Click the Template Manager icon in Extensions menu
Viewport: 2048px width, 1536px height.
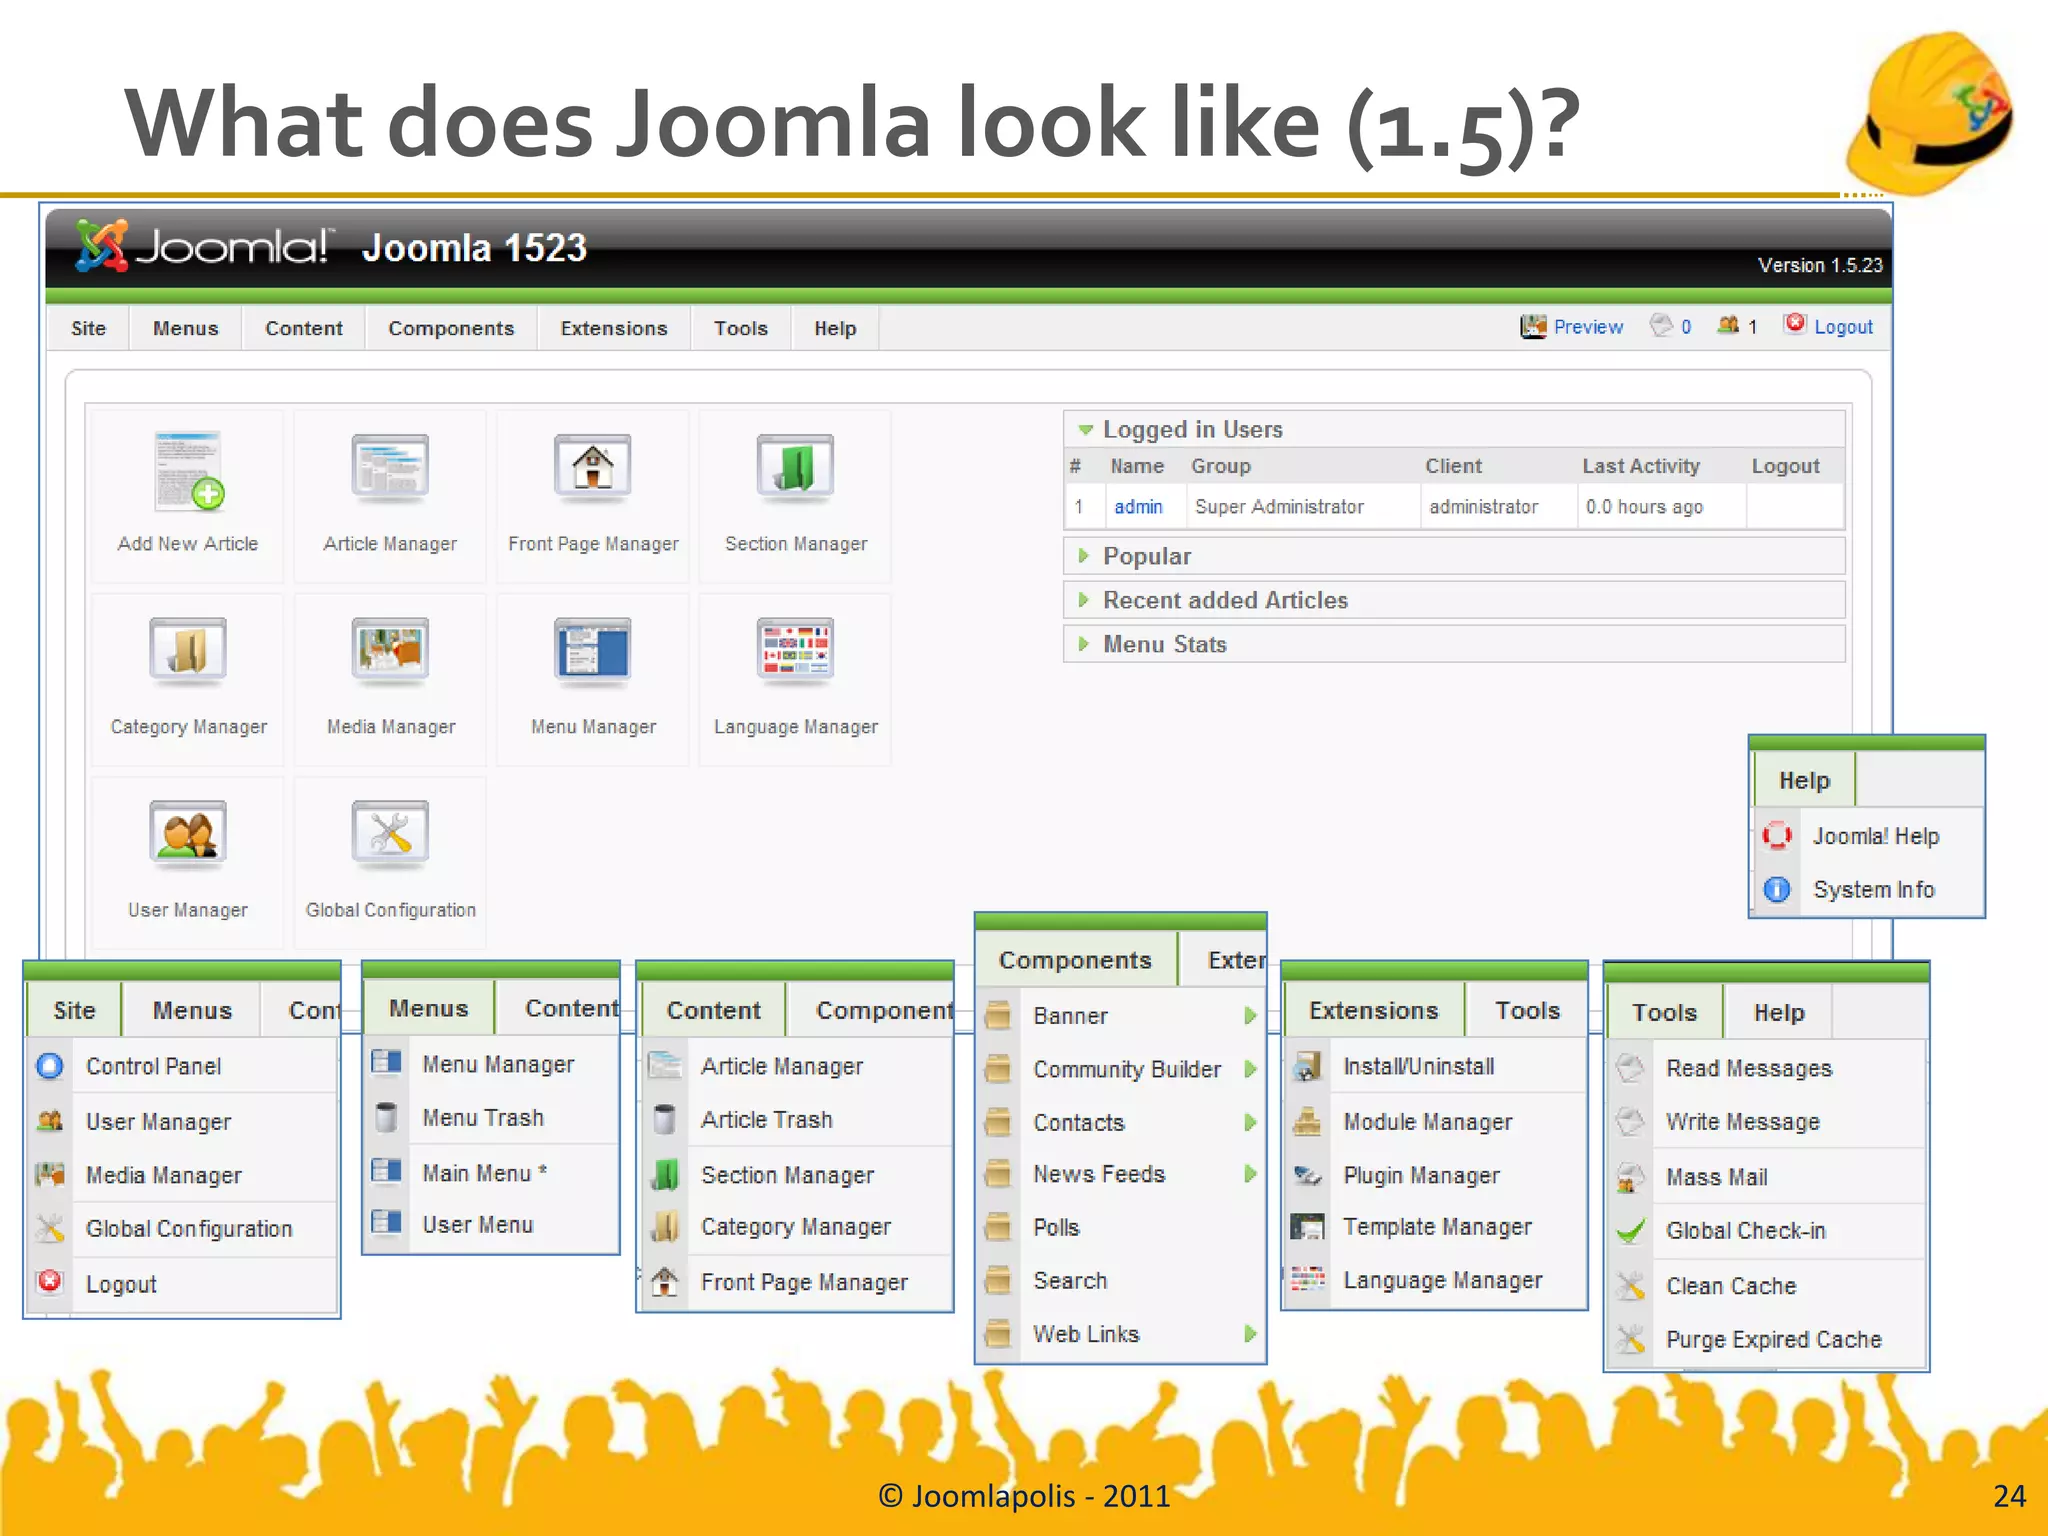coord(1307,1227)
